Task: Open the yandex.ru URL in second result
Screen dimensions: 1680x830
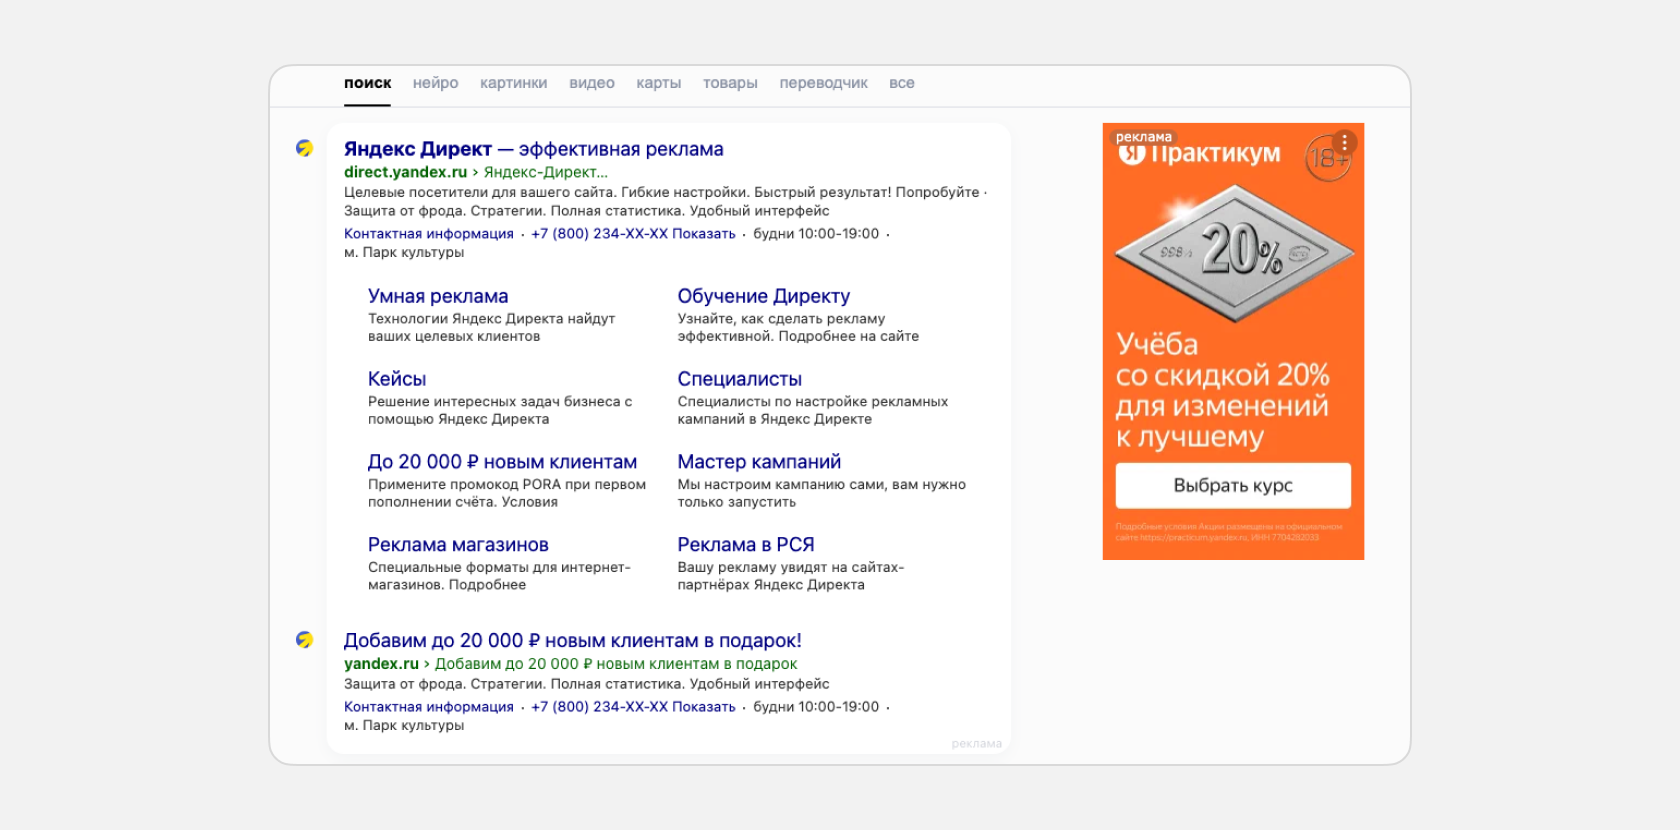Action: click(381, 664)
